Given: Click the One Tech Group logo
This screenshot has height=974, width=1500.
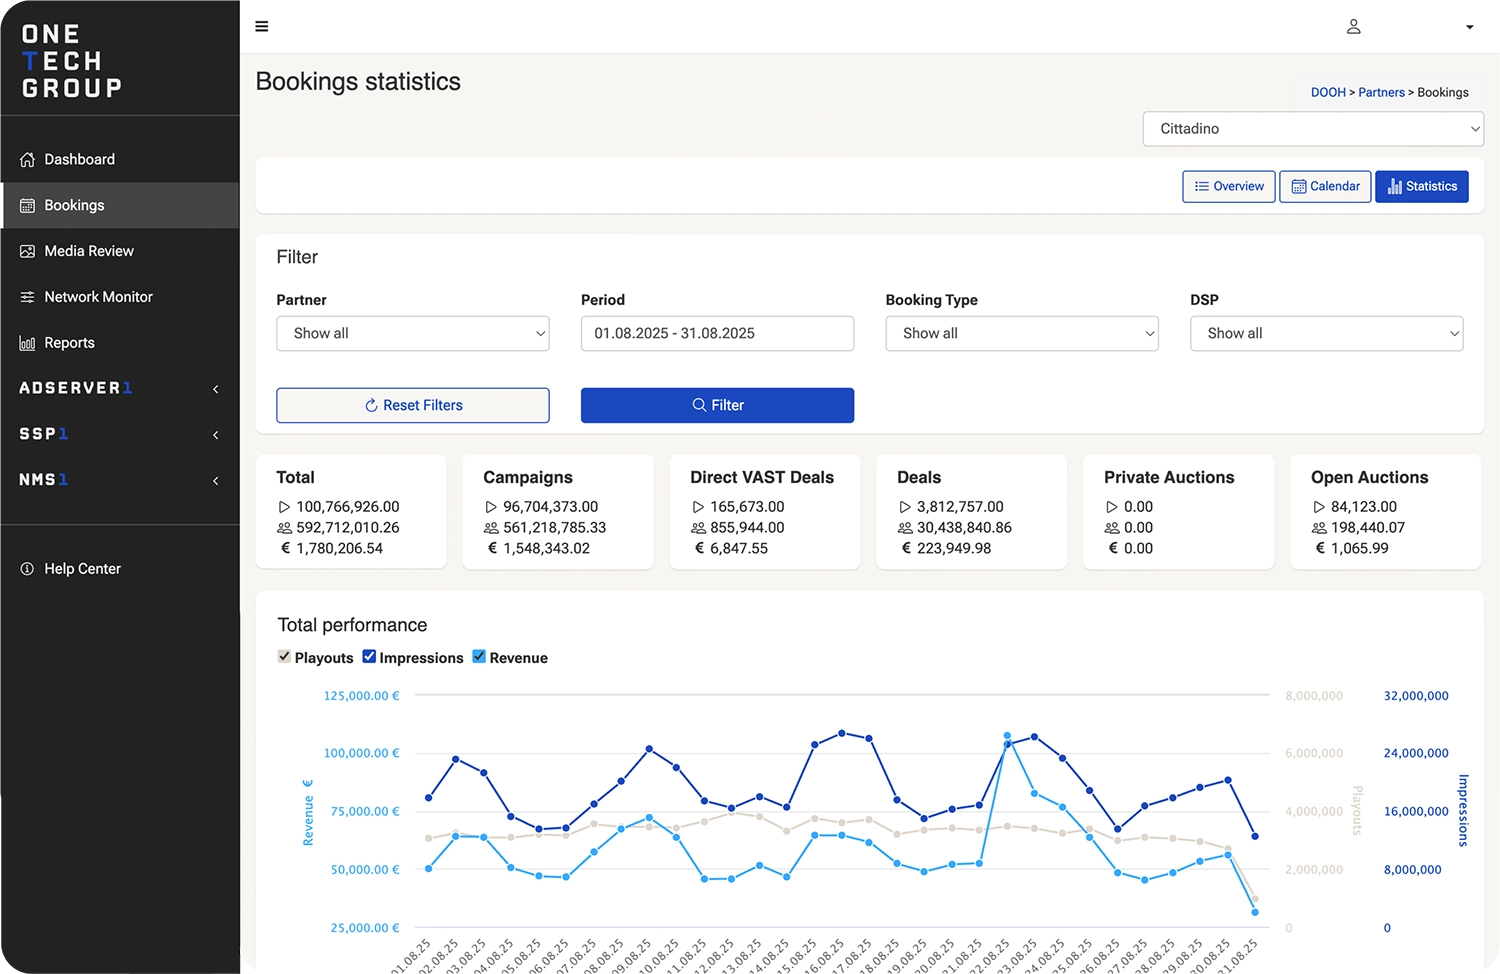Looking at the screenshot, I should [72, 61].
